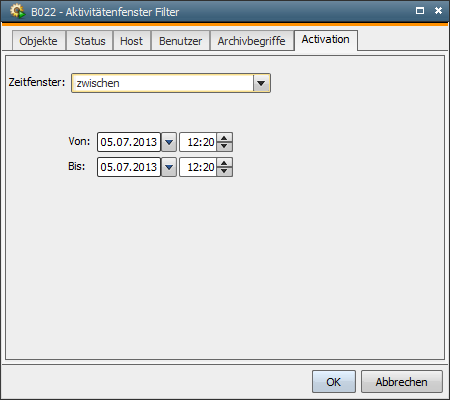Increase the Von time with up arrow
Screen dimensions: 450x400
[x=224, y=138]
